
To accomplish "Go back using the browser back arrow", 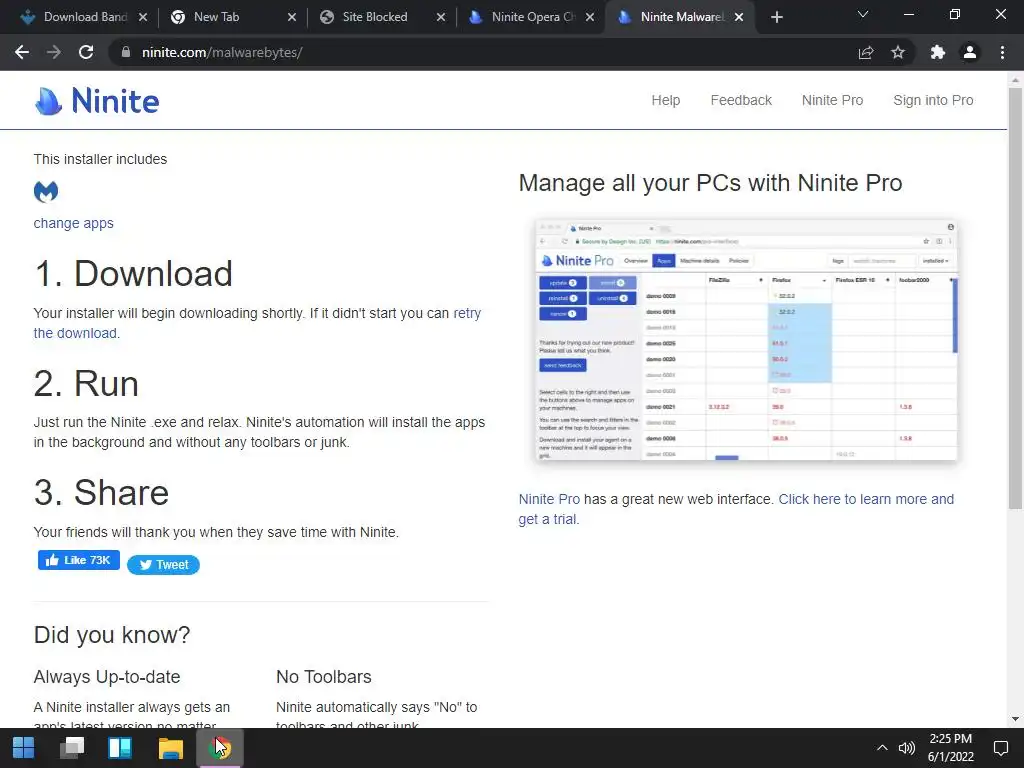I will (22, 52).
